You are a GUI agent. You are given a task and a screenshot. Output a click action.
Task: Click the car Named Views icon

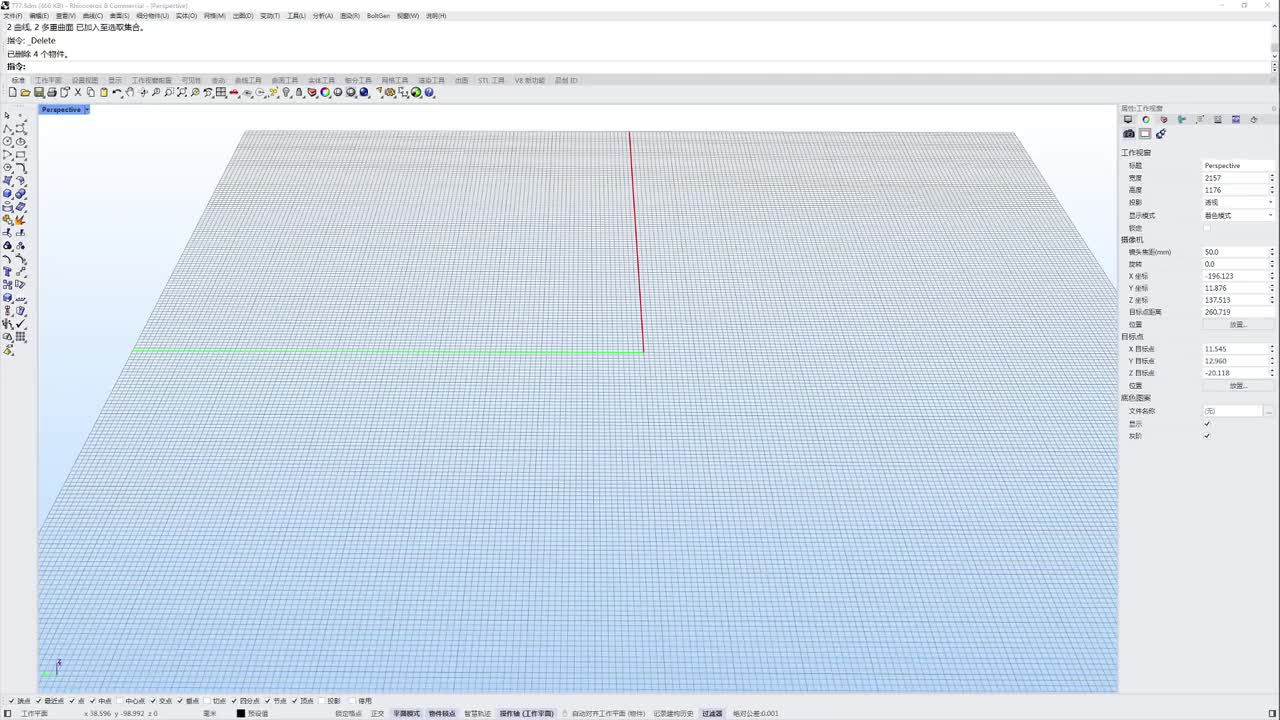click(234, 92)
